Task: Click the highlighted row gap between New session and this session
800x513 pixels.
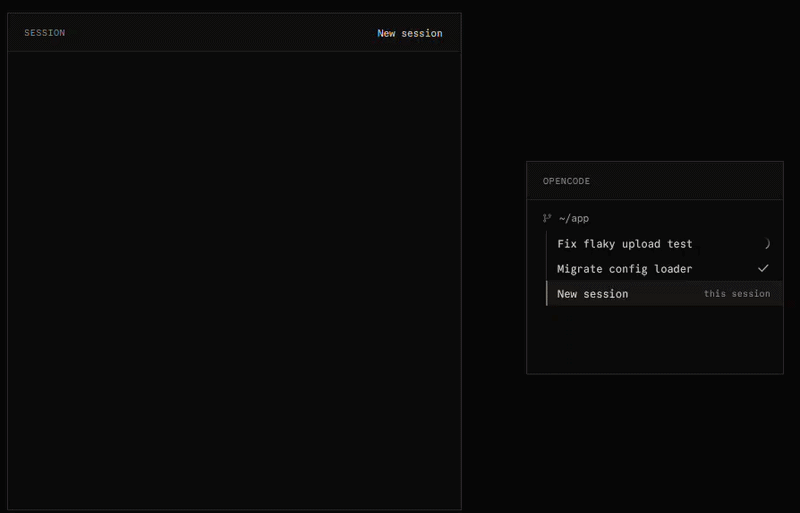Action: pos(666,294)
